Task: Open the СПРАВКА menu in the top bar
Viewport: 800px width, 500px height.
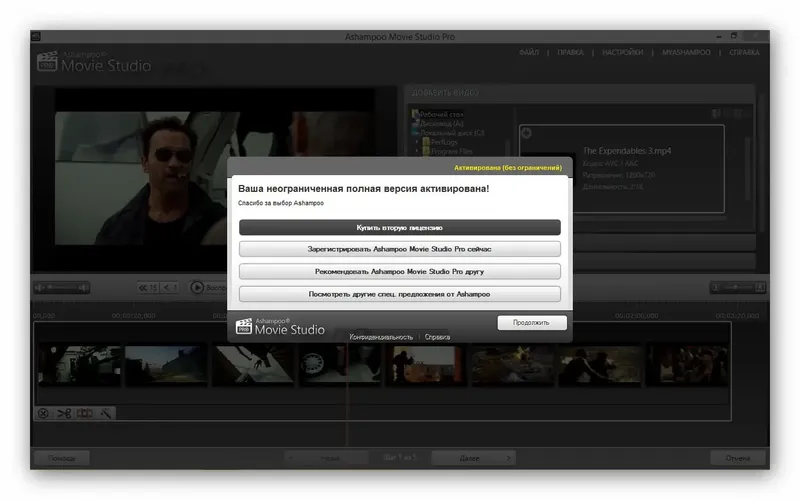Action: click(744, 53)
